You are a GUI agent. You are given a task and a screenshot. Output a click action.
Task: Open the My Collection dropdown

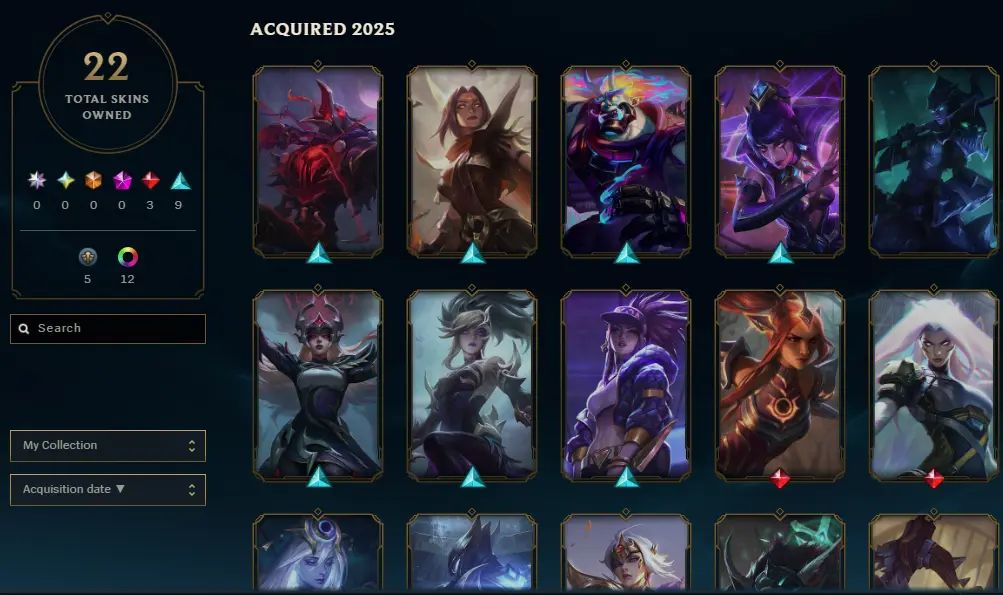tap(107, 446)
